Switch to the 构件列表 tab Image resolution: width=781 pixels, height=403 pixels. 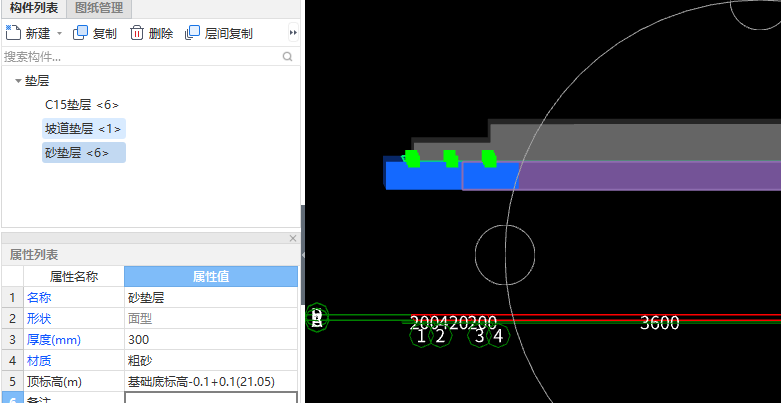coord(33,8)
